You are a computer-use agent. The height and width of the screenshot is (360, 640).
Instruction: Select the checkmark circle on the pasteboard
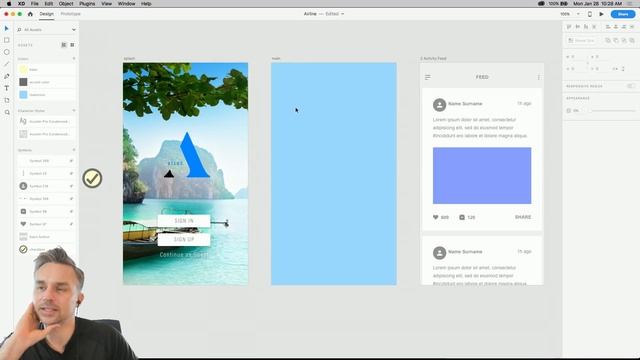[x=92, y=178]
